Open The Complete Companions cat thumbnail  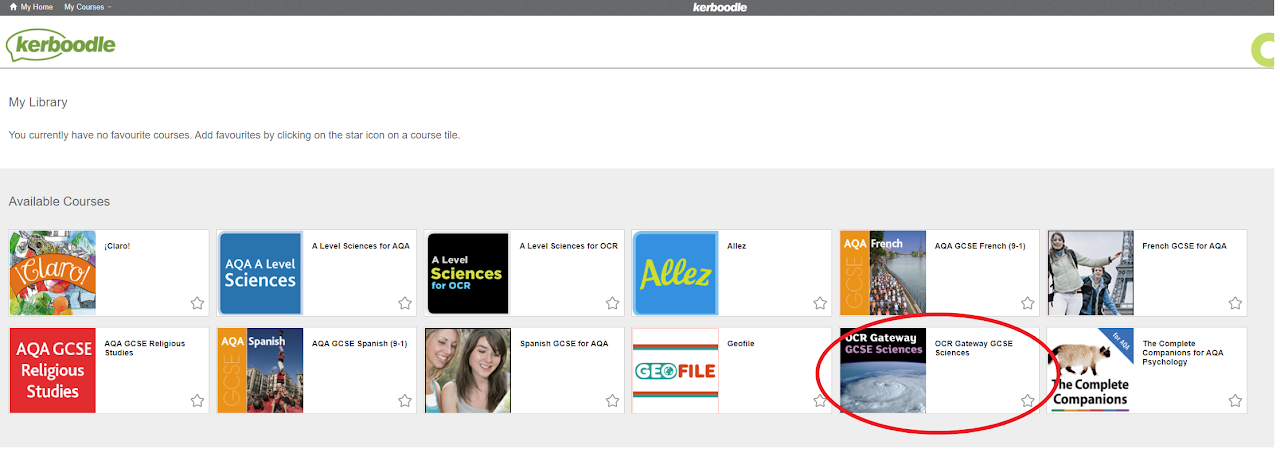click(1090, 370)
